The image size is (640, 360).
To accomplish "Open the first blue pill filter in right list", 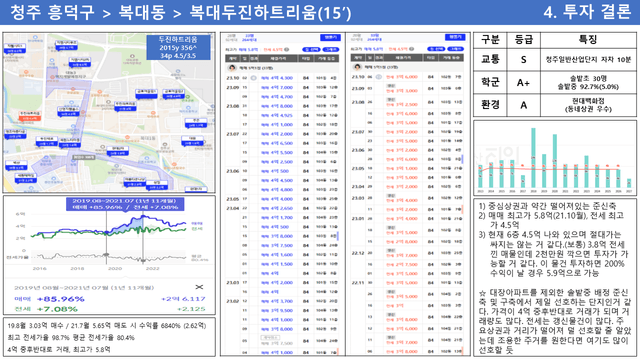I will (436, 49).
